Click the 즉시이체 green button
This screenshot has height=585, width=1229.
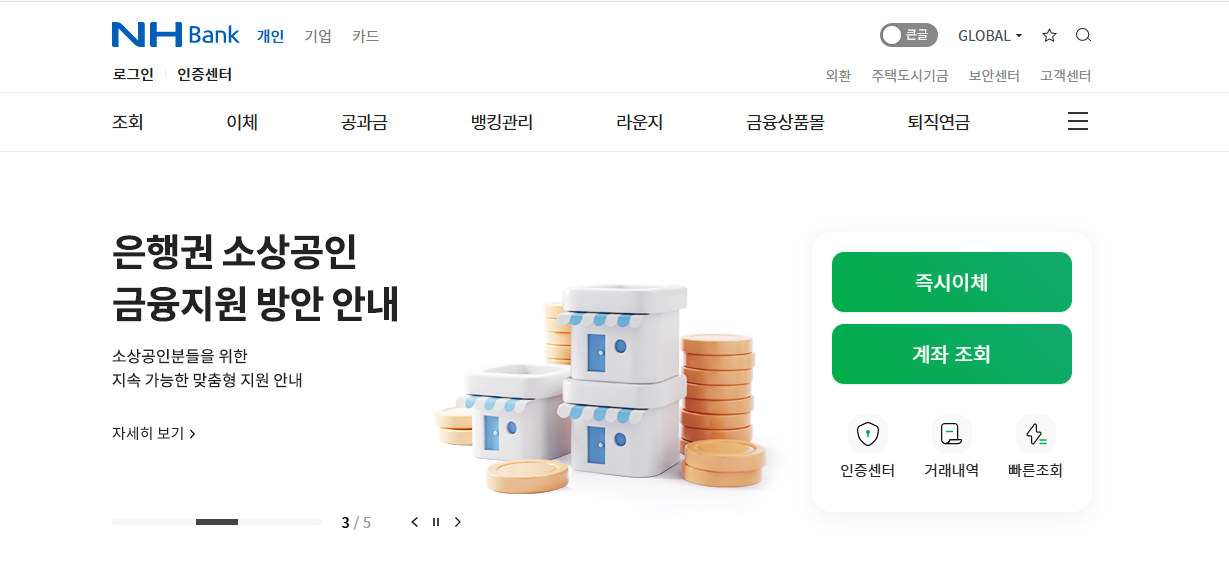coord(952,282)
